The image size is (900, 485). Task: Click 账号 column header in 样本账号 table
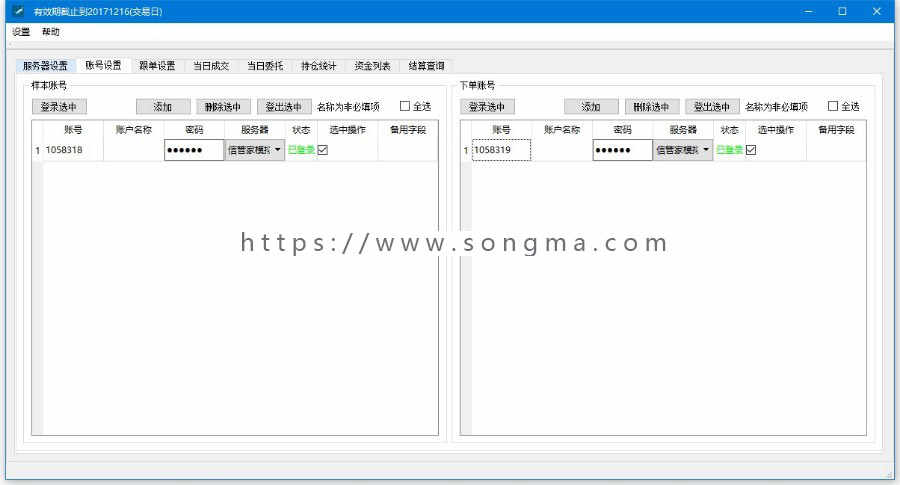click(x=73, y=130)
